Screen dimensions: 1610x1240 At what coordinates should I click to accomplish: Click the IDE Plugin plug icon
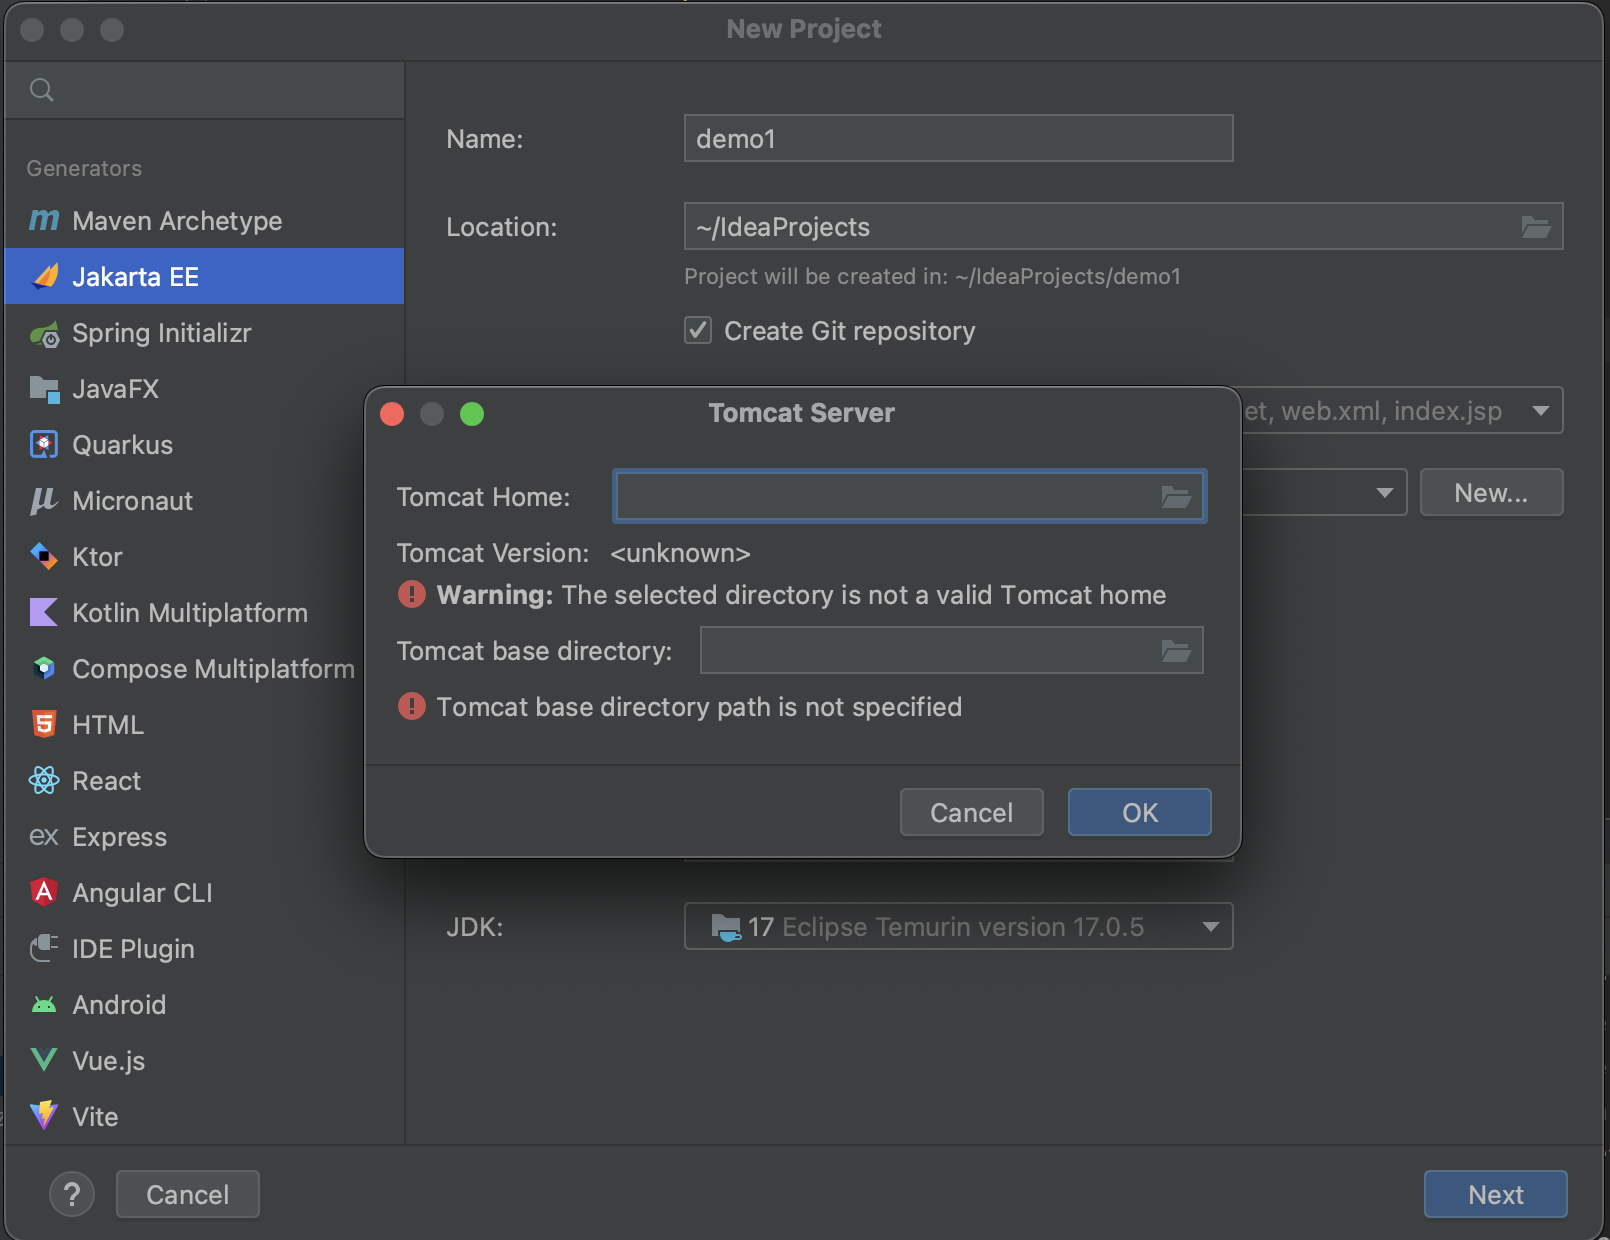click(x=44, y=948)
